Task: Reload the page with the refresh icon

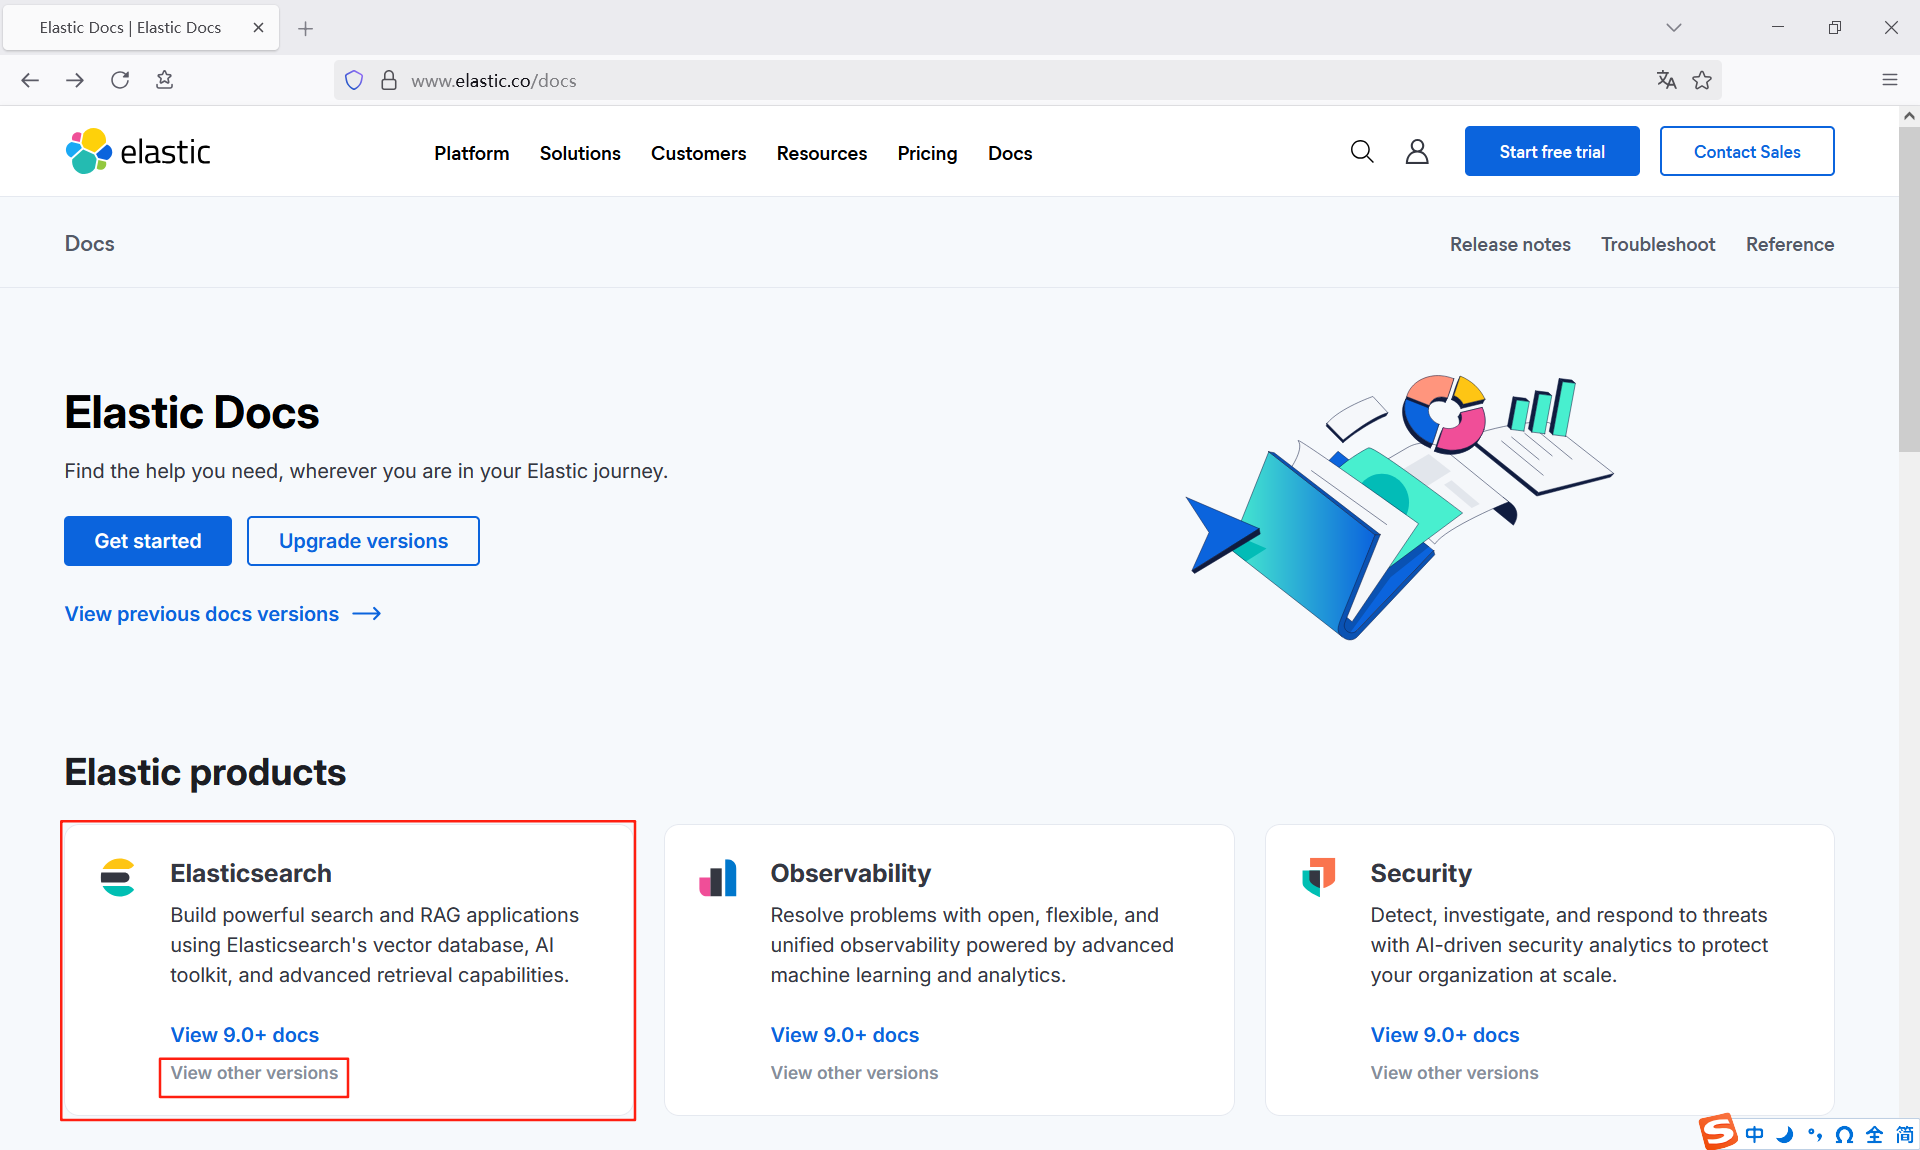Action: [120, 80]
